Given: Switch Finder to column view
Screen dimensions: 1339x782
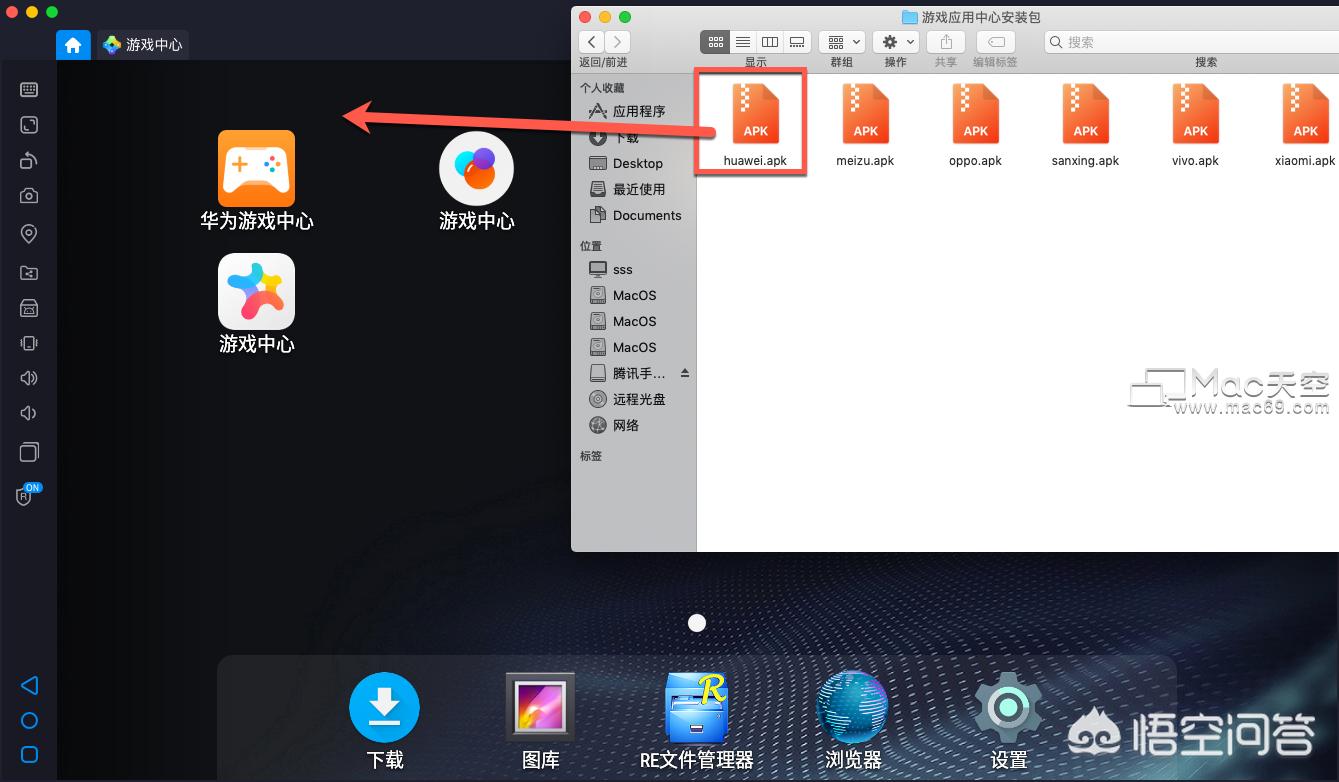Looking at the screenshot, I should pyautogui.click(x=770, y=42).
